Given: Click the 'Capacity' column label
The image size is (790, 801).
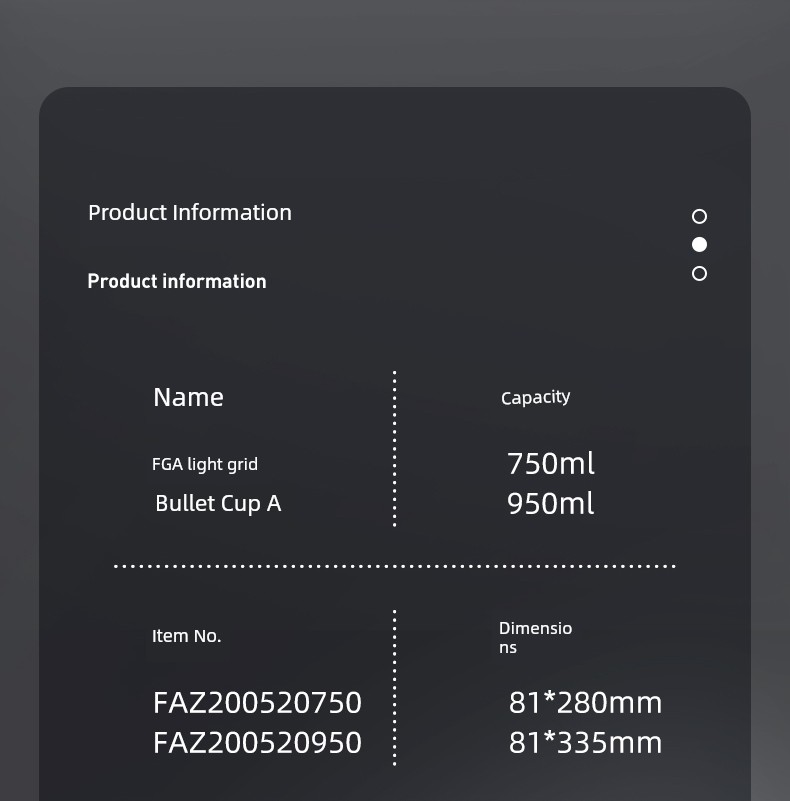Looking at the screenshot, I should 536,397.
